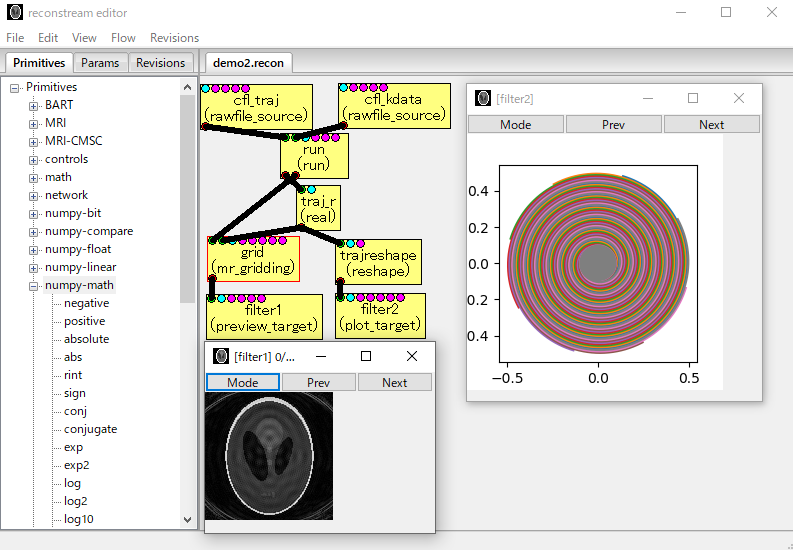Select the traj_r real node

point(320,208)
